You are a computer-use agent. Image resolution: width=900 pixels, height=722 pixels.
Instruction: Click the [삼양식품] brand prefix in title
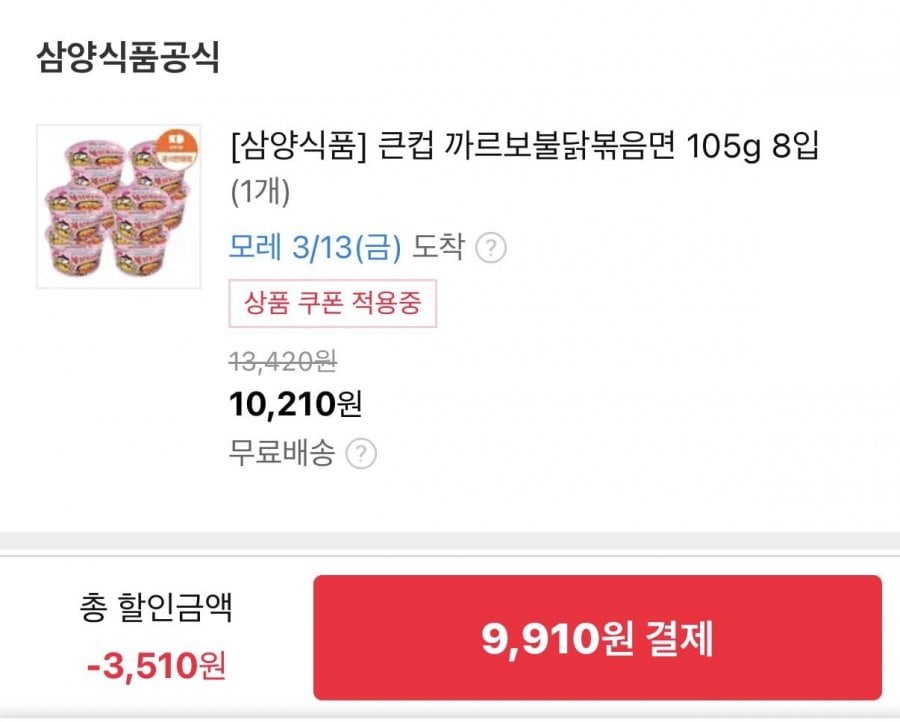299,148
